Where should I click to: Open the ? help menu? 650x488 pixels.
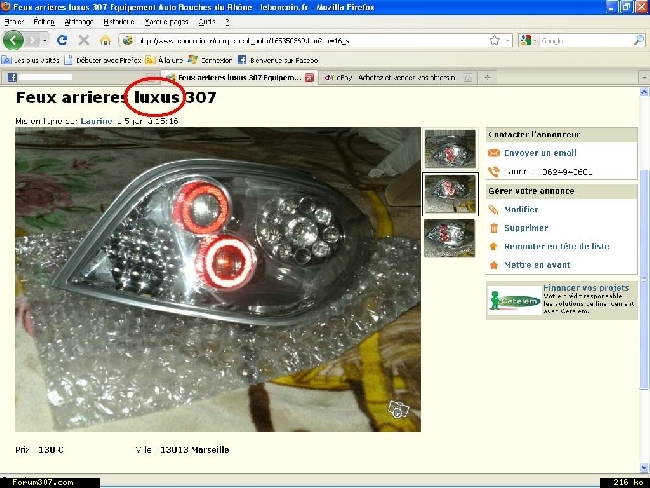pyautogui.click(x=227, y=22)
